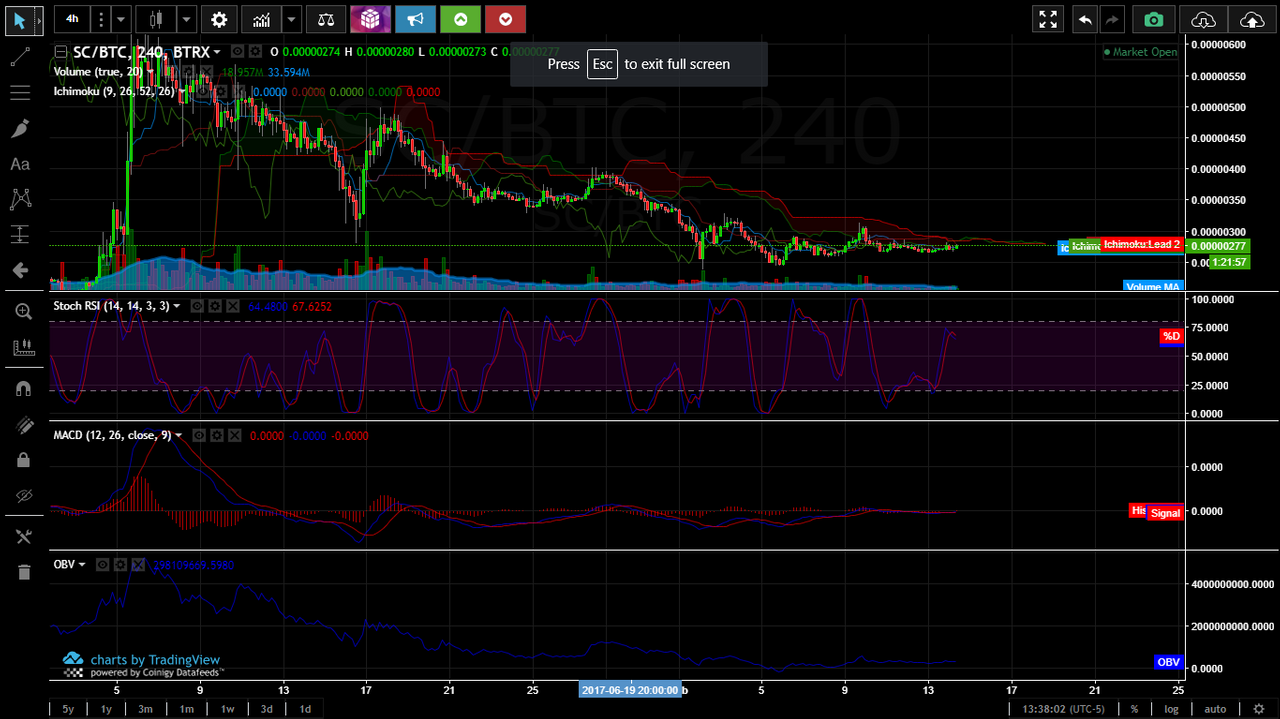Save chart layout to cloud
The height and width of the screenshot is (719, 1280).
1251,19
